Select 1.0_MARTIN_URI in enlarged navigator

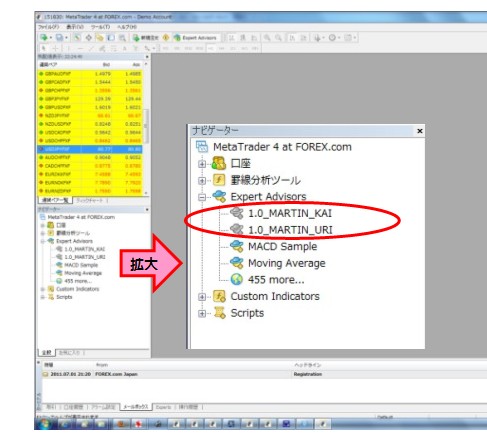pos(290,230)
